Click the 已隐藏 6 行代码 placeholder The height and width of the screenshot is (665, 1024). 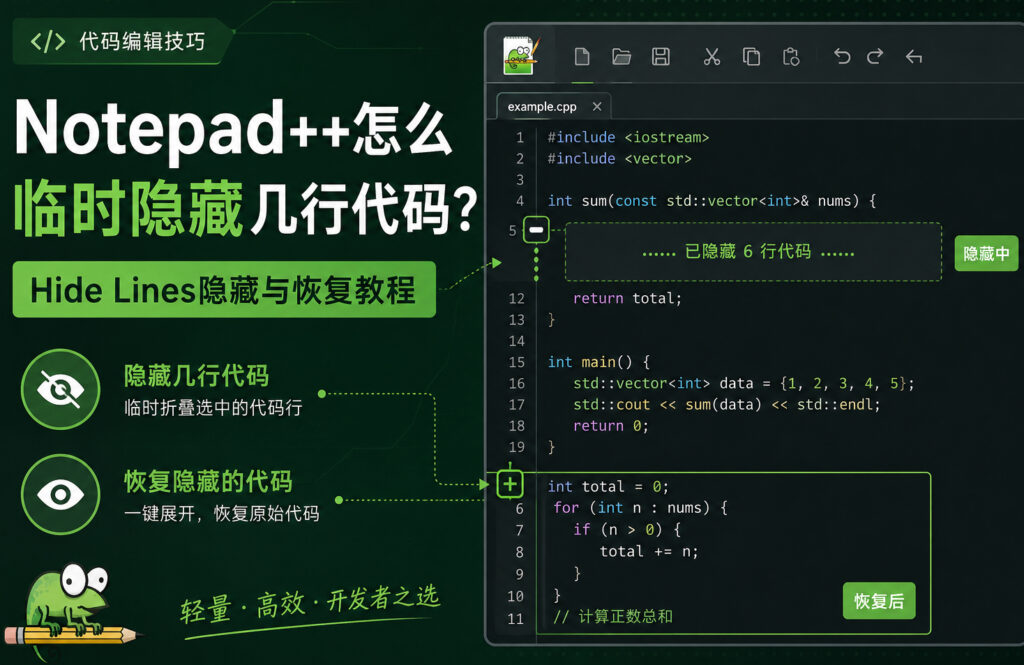coord(753,252)
